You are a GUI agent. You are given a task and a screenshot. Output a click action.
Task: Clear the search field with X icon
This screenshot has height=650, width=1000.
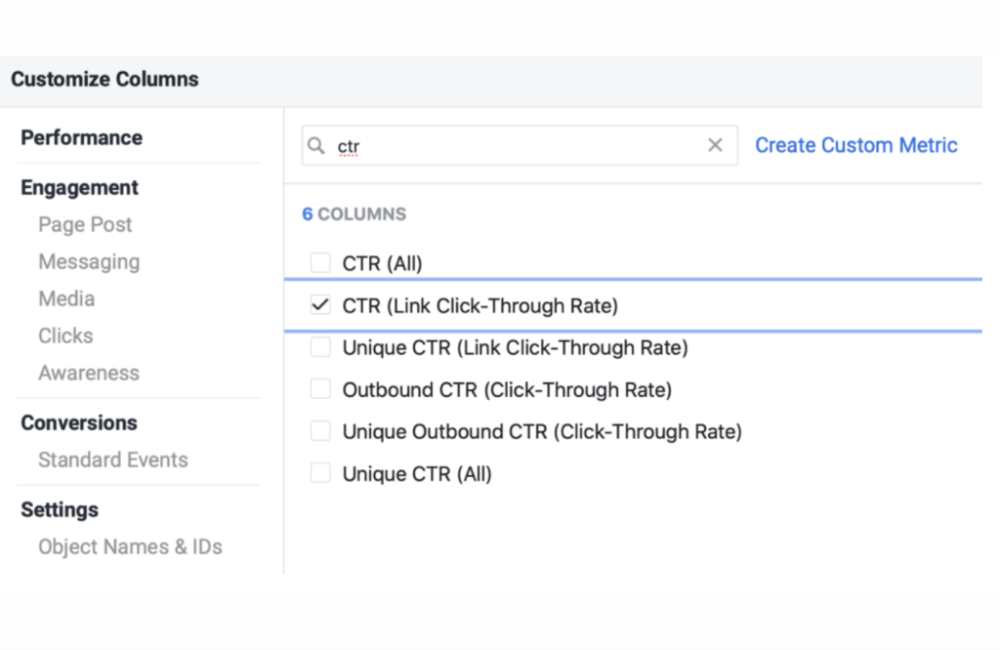715,146
